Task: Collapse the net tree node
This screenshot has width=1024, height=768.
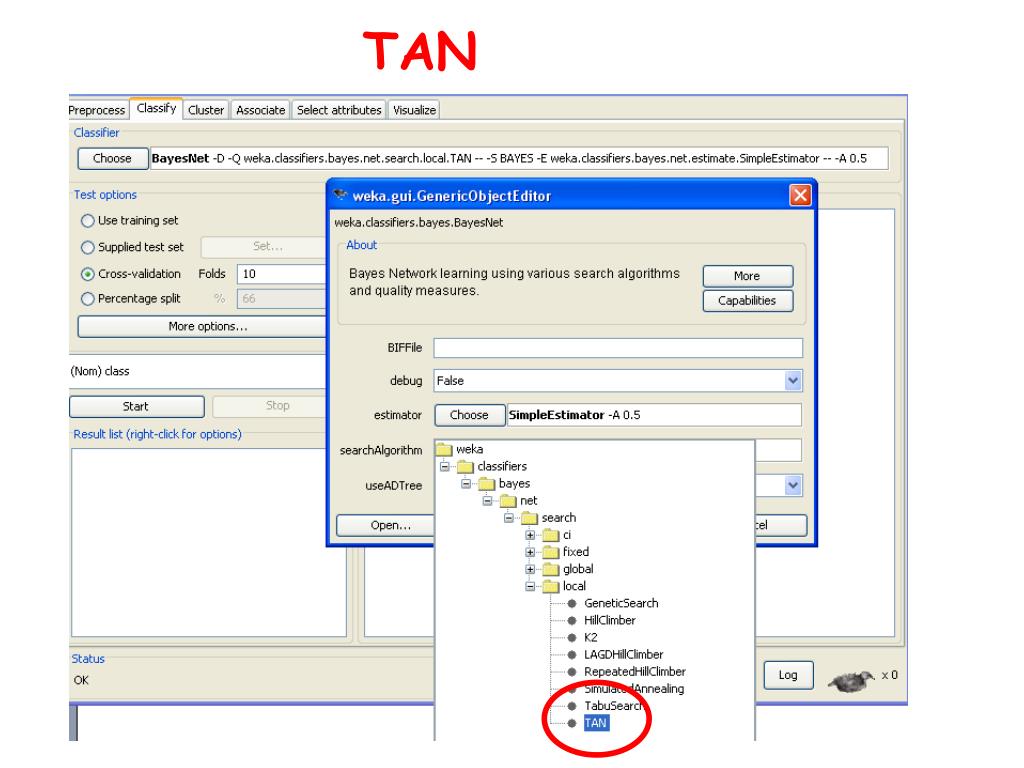Action: 487,501
